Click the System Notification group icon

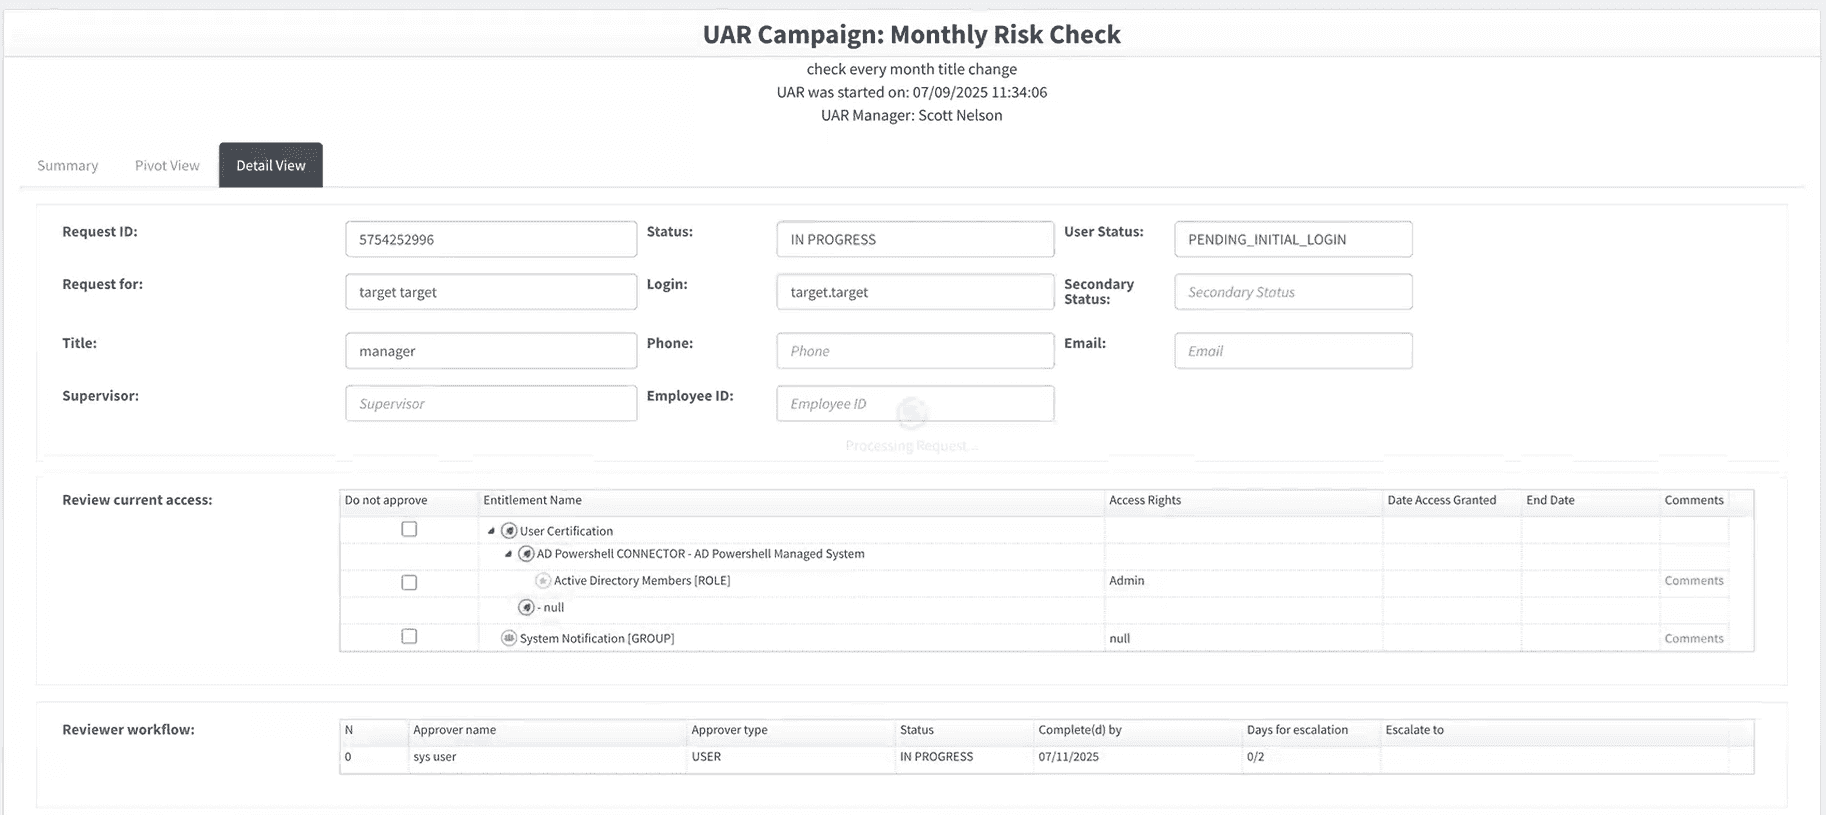(509, 638)
